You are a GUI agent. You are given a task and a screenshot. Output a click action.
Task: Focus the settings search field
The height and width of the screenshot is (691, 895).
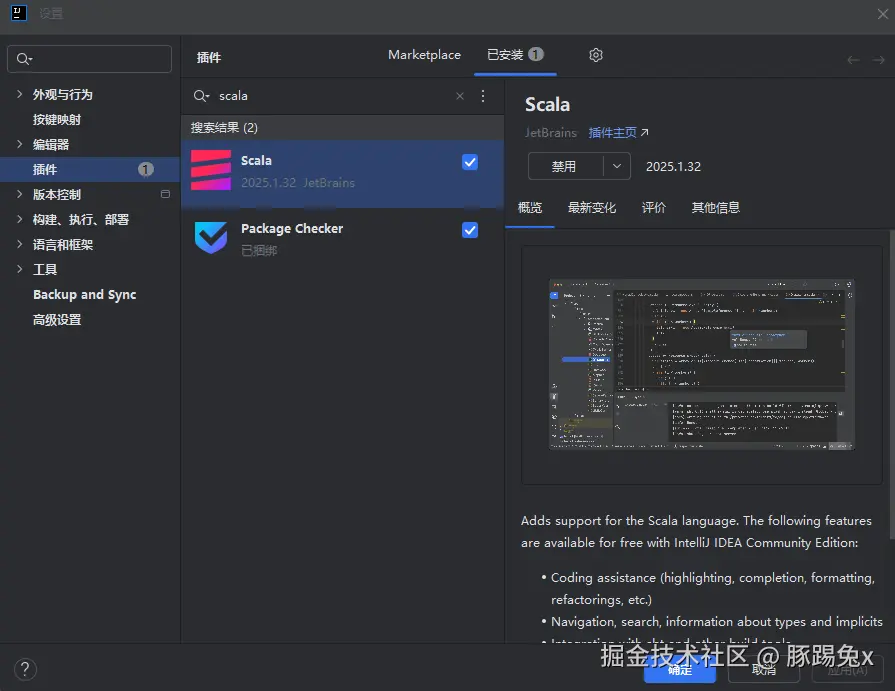point(90,59)
